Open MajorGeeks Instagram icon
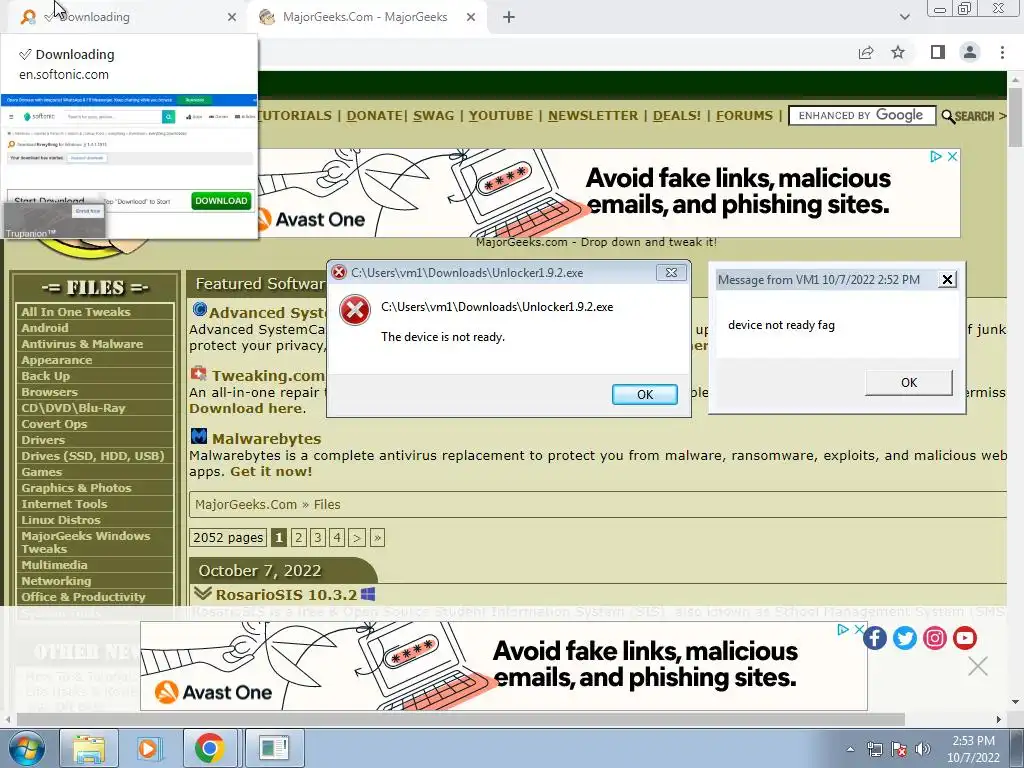1024x768 pixels. click(x=935, y=638)
